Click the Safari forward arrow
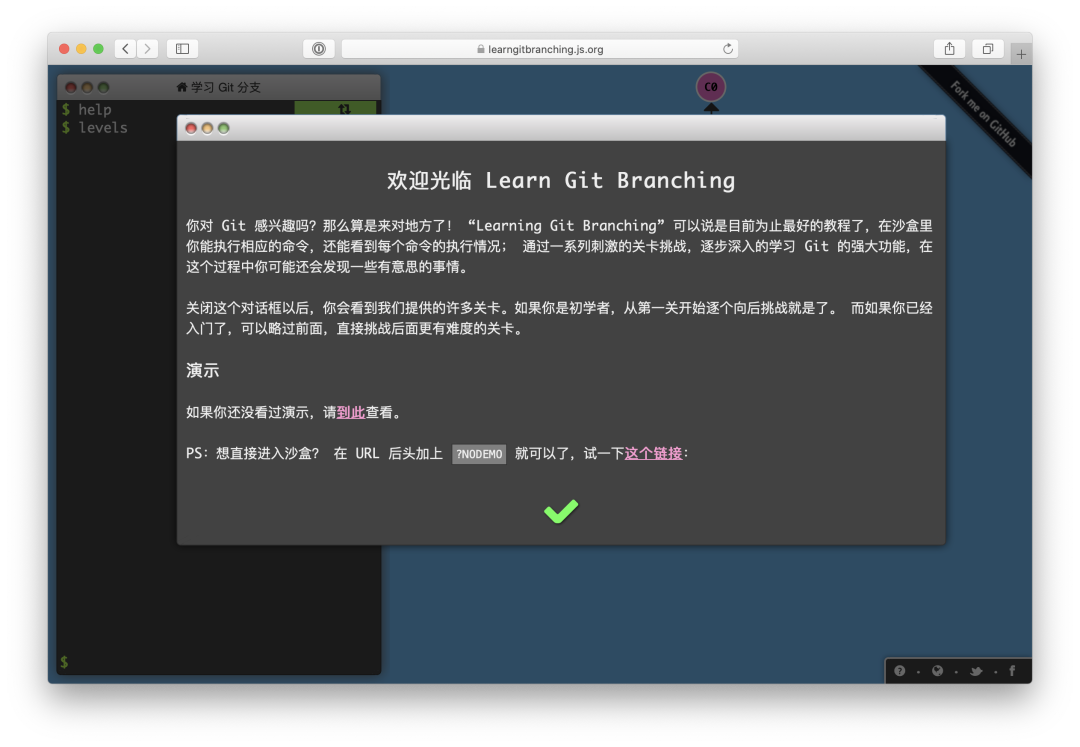1080x747 pixels. click(x=147, y=49)
